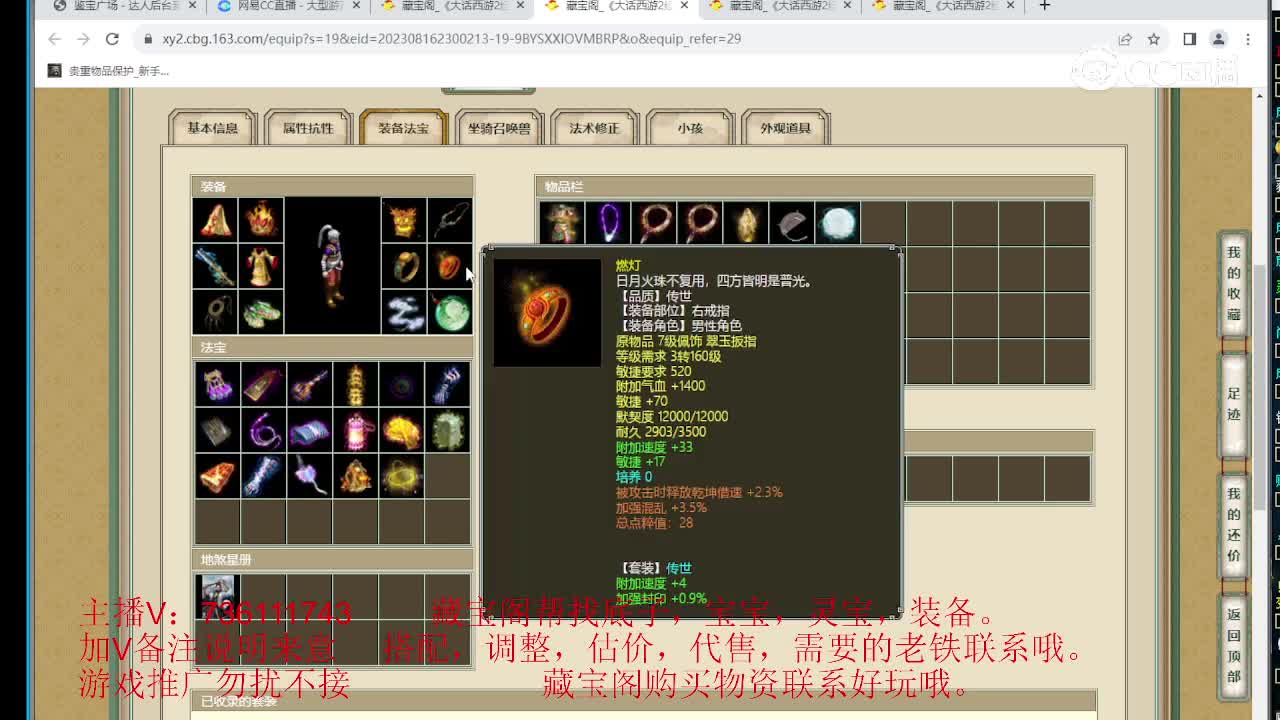Select the pointed hat equipment icon
This screenshot has height=720, width=1280.
pos(215,220)
